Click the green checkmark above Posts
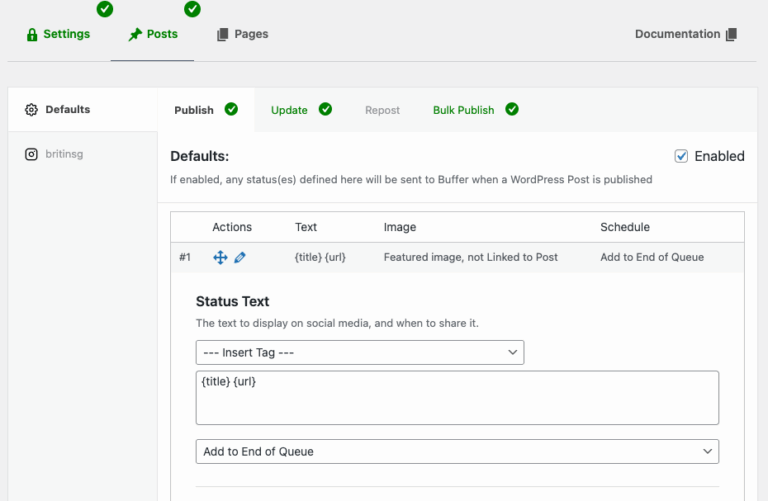The width and height of the screenshot is (768, 501). coord(192,9)
